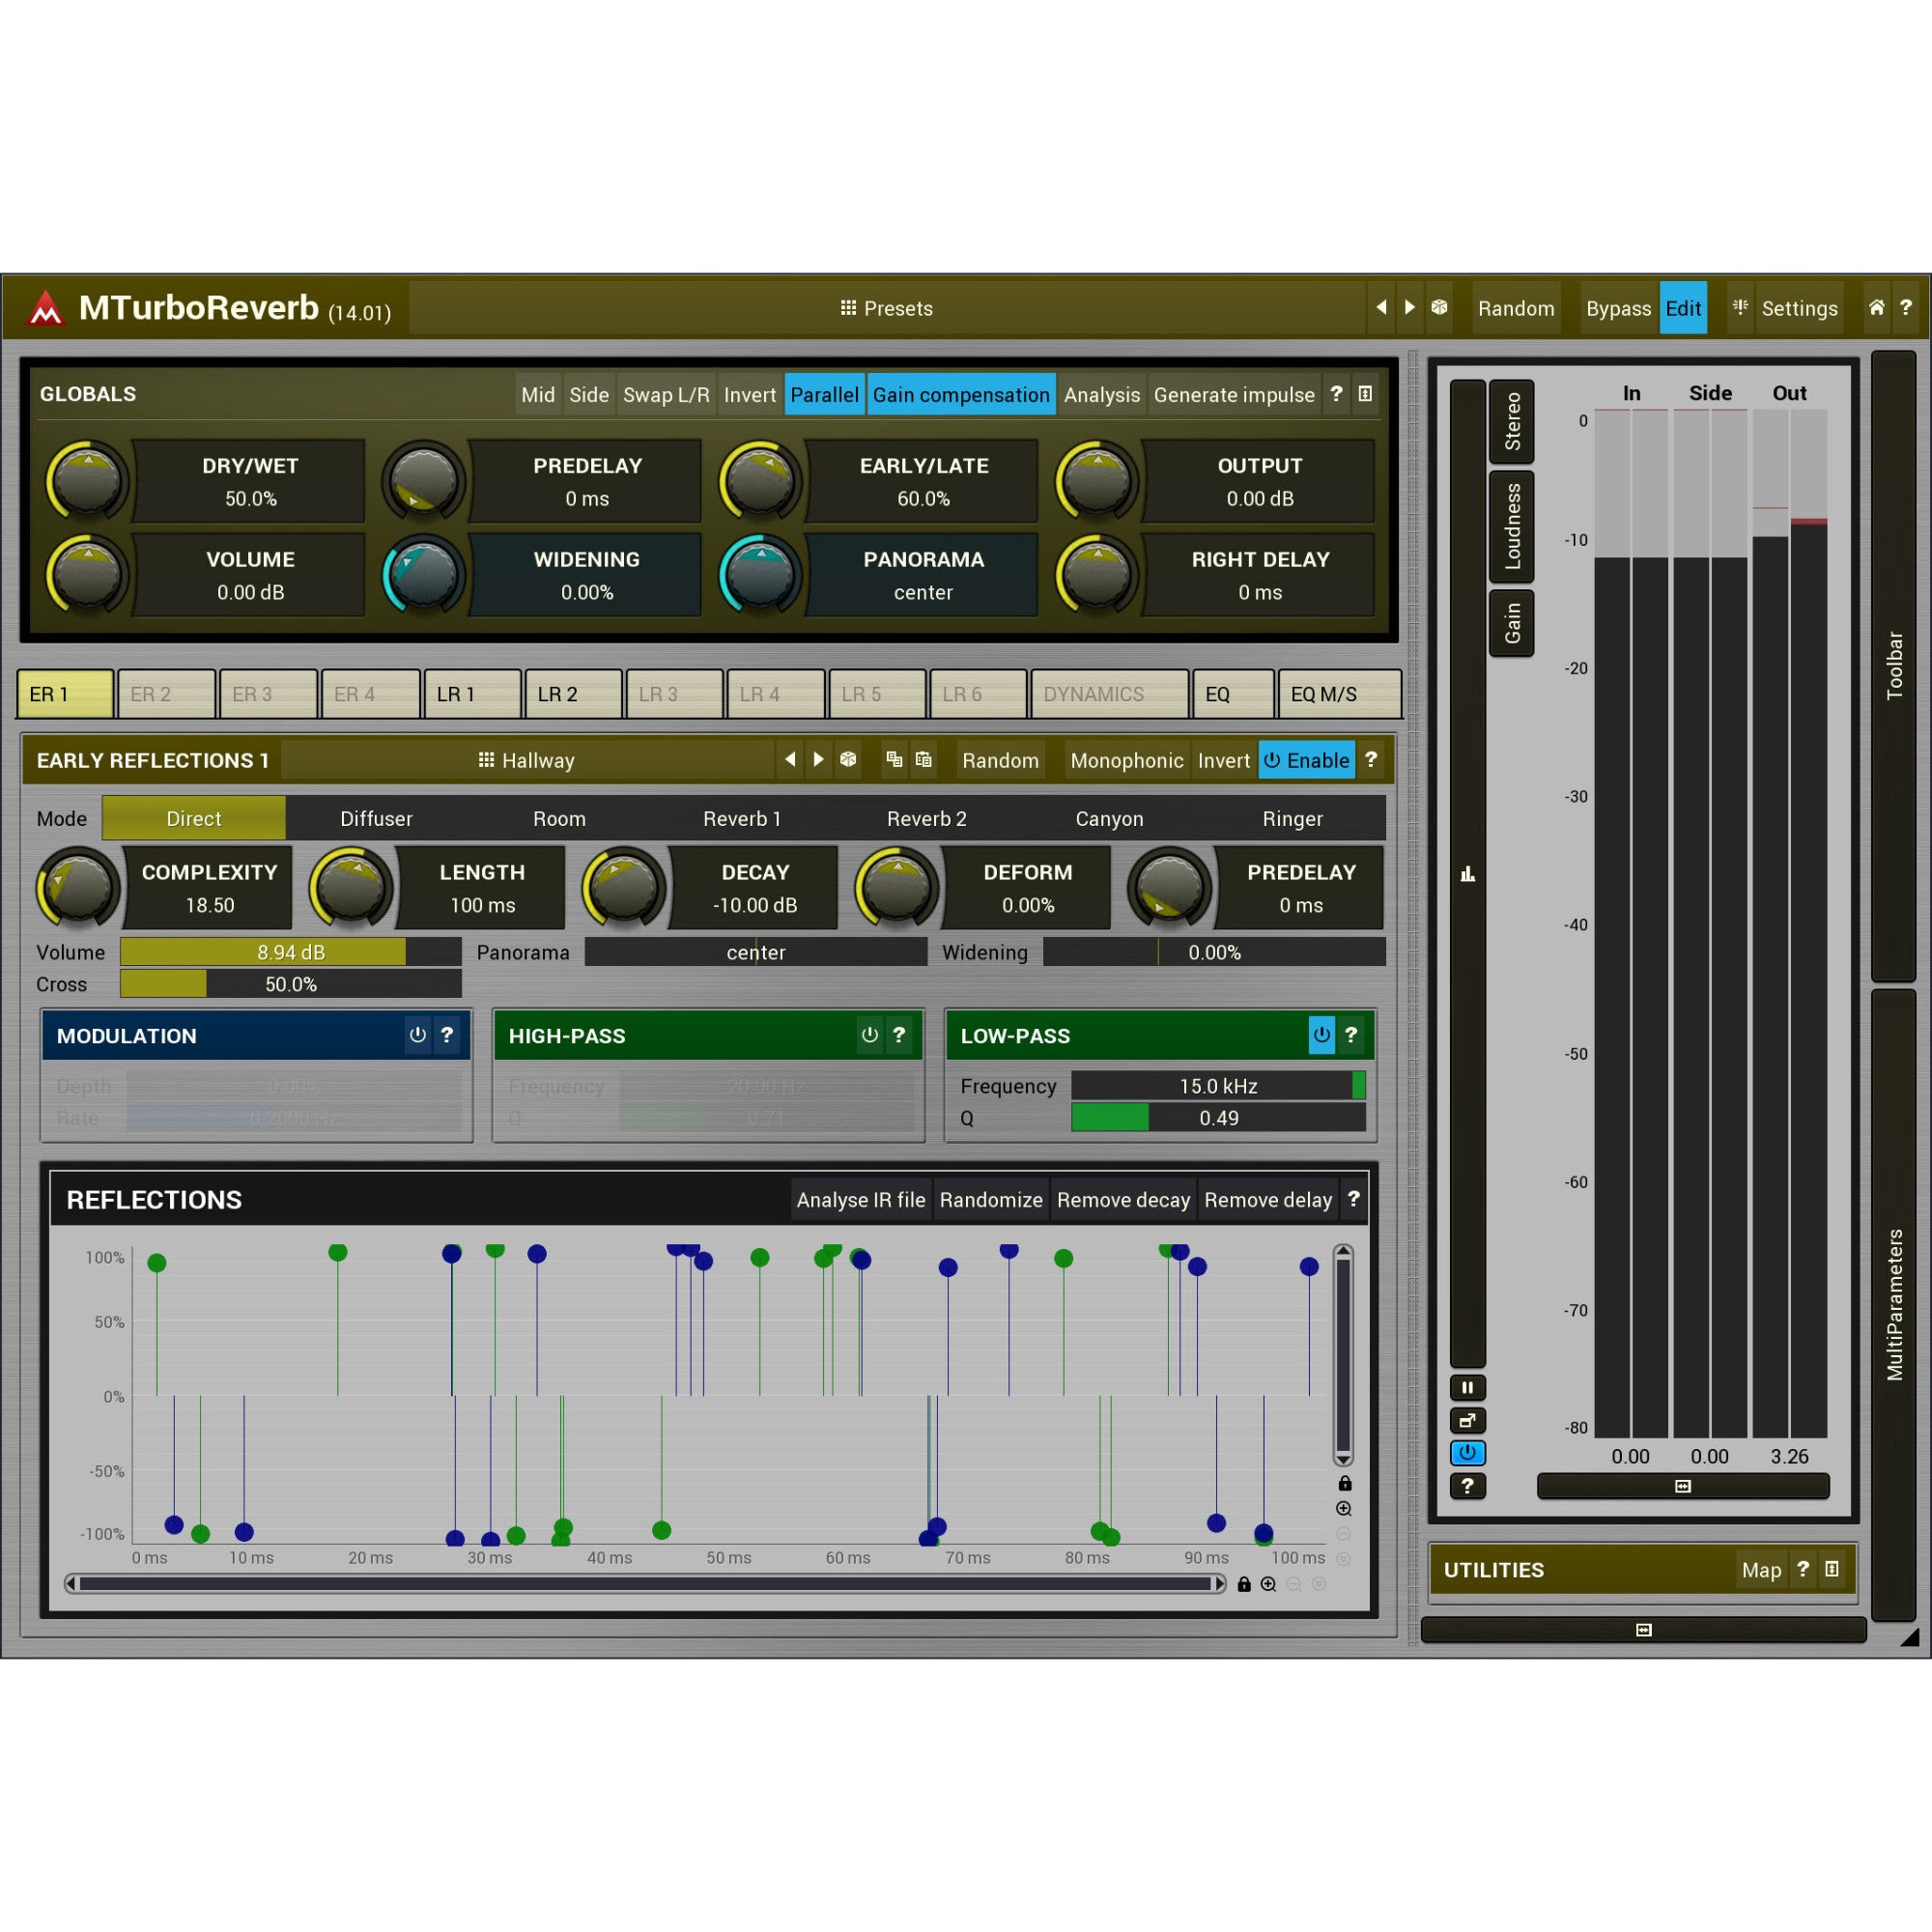Viewport: 1932px width, 1932px height.
Task: Go to previous global preset arrow
Action: point(1381,308)
